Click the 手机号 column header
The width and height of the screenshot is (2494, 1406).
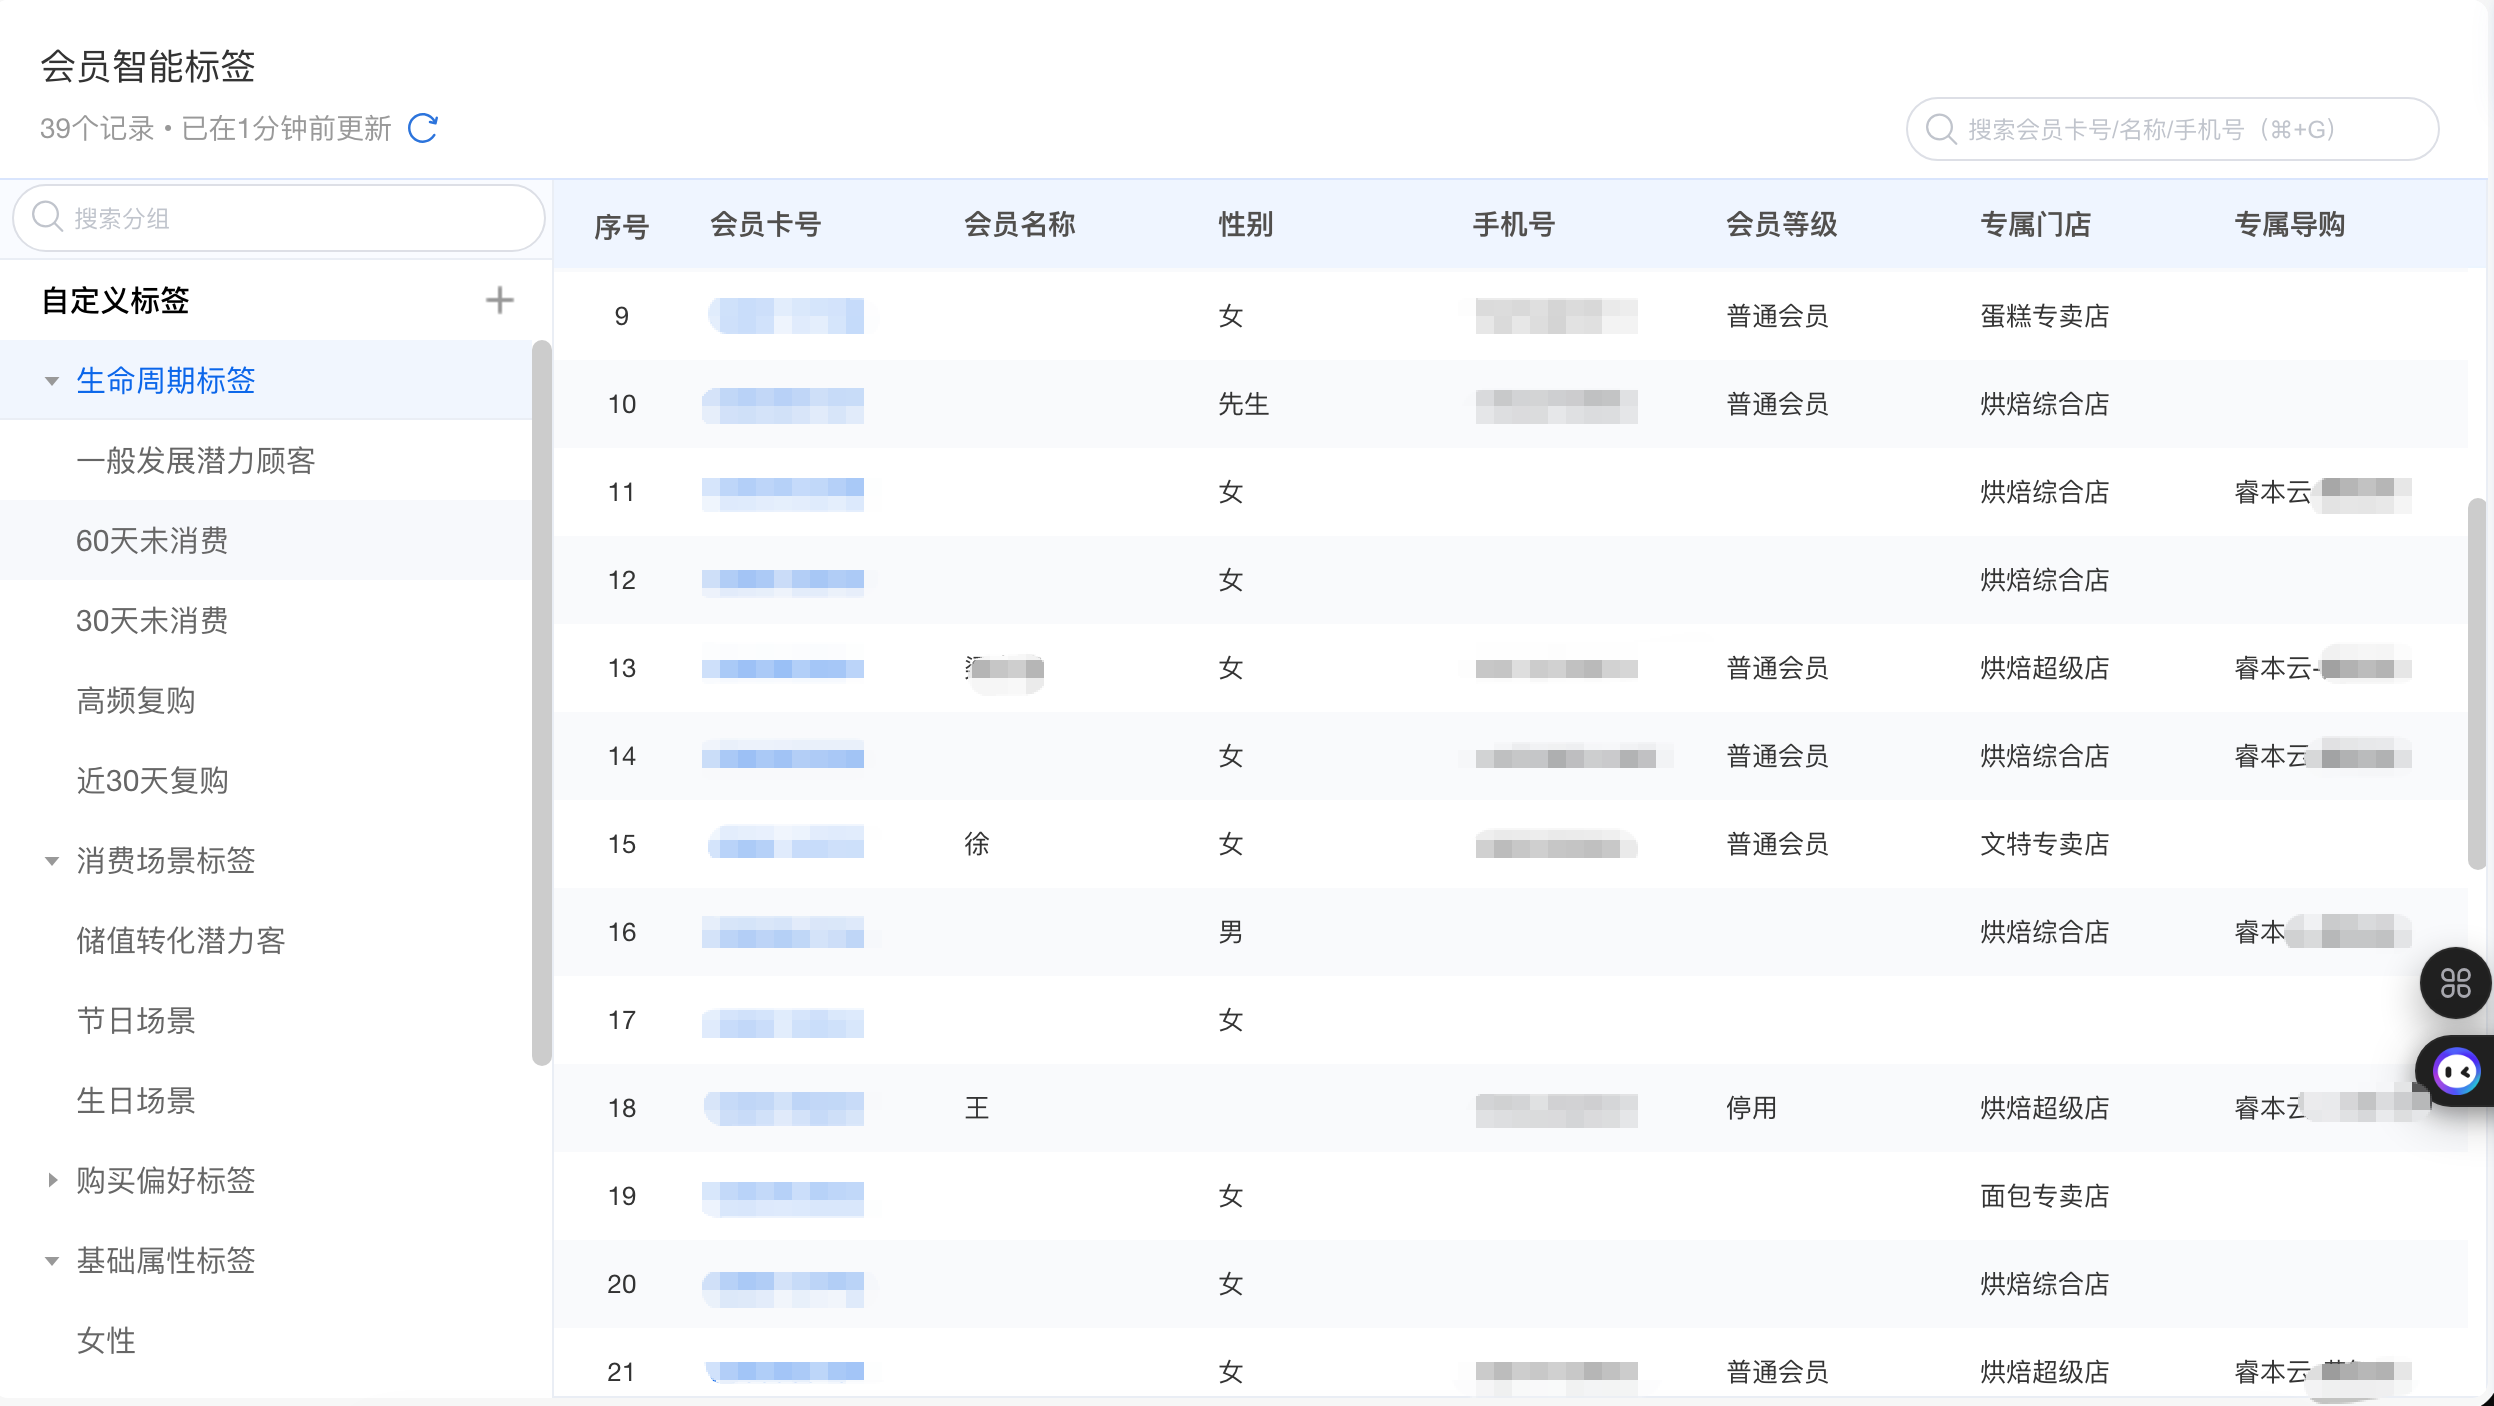pyautogui.click(x=1514, y=225)
